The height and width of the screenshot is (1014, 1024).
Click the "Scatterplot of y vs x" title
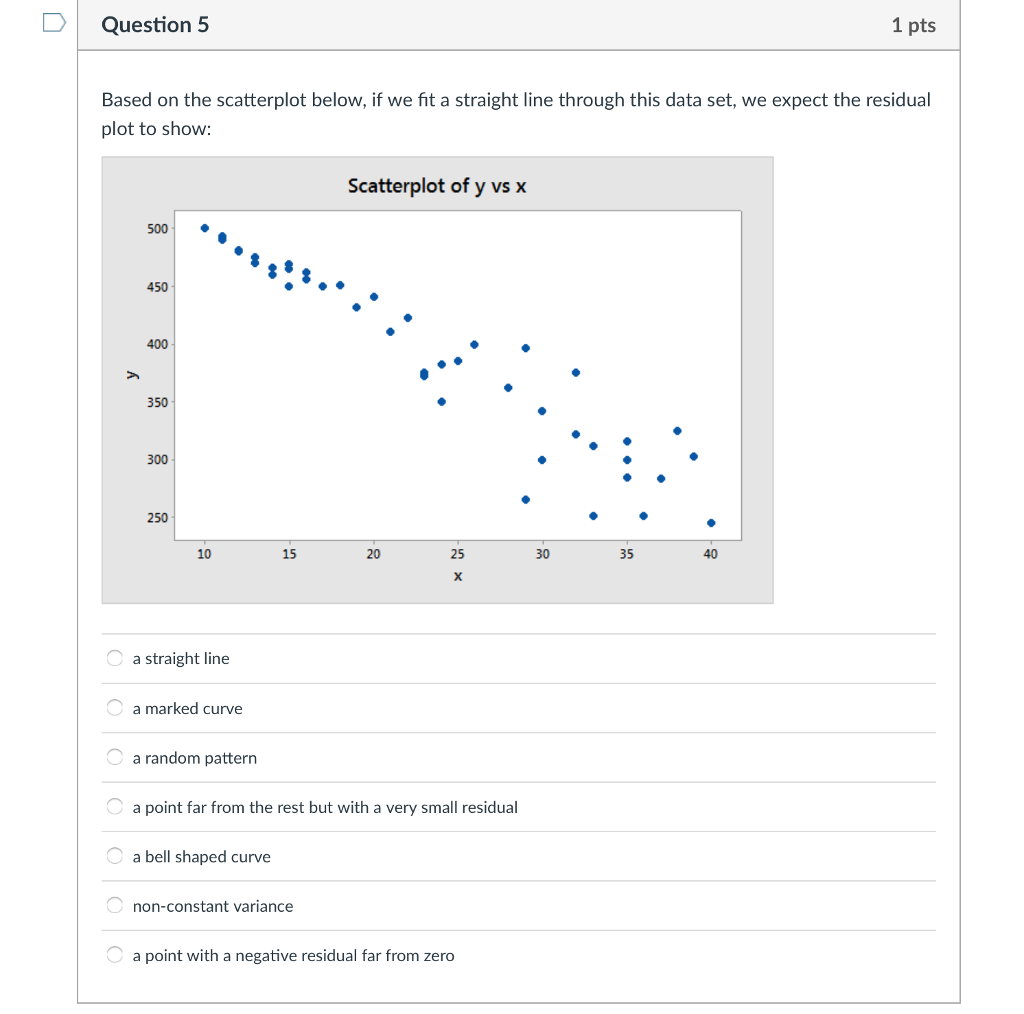pyautogui.click(x=437, y=186)
